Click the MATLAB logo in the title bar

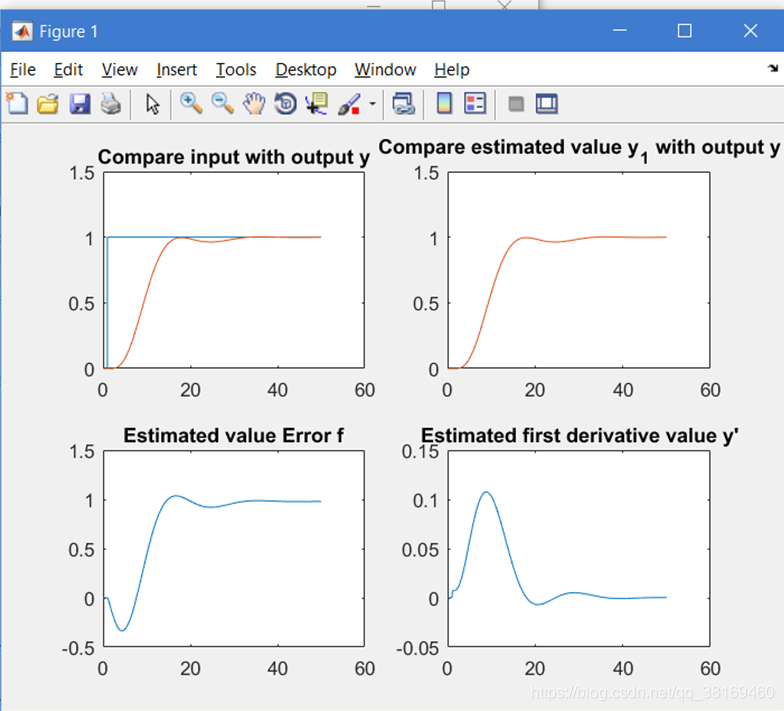22,32
